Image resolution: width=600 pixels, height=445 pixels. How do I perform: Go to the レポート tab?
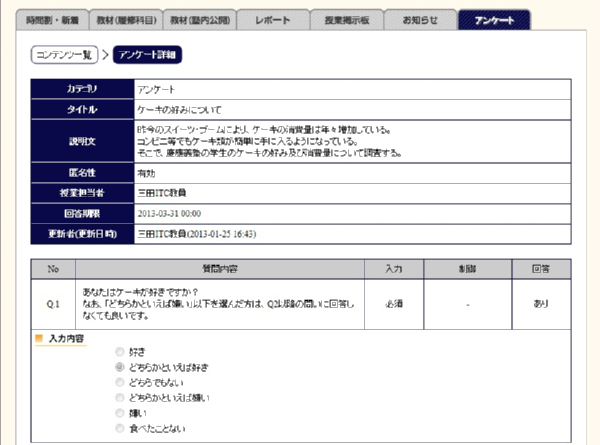click(273, 19)
